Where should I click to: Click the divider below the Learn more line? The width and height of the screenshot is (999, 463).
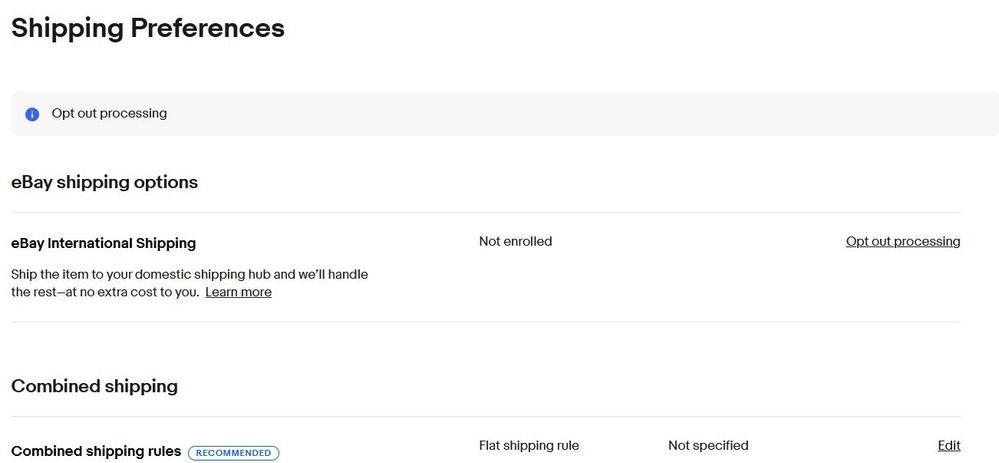[x=486, y=322]
